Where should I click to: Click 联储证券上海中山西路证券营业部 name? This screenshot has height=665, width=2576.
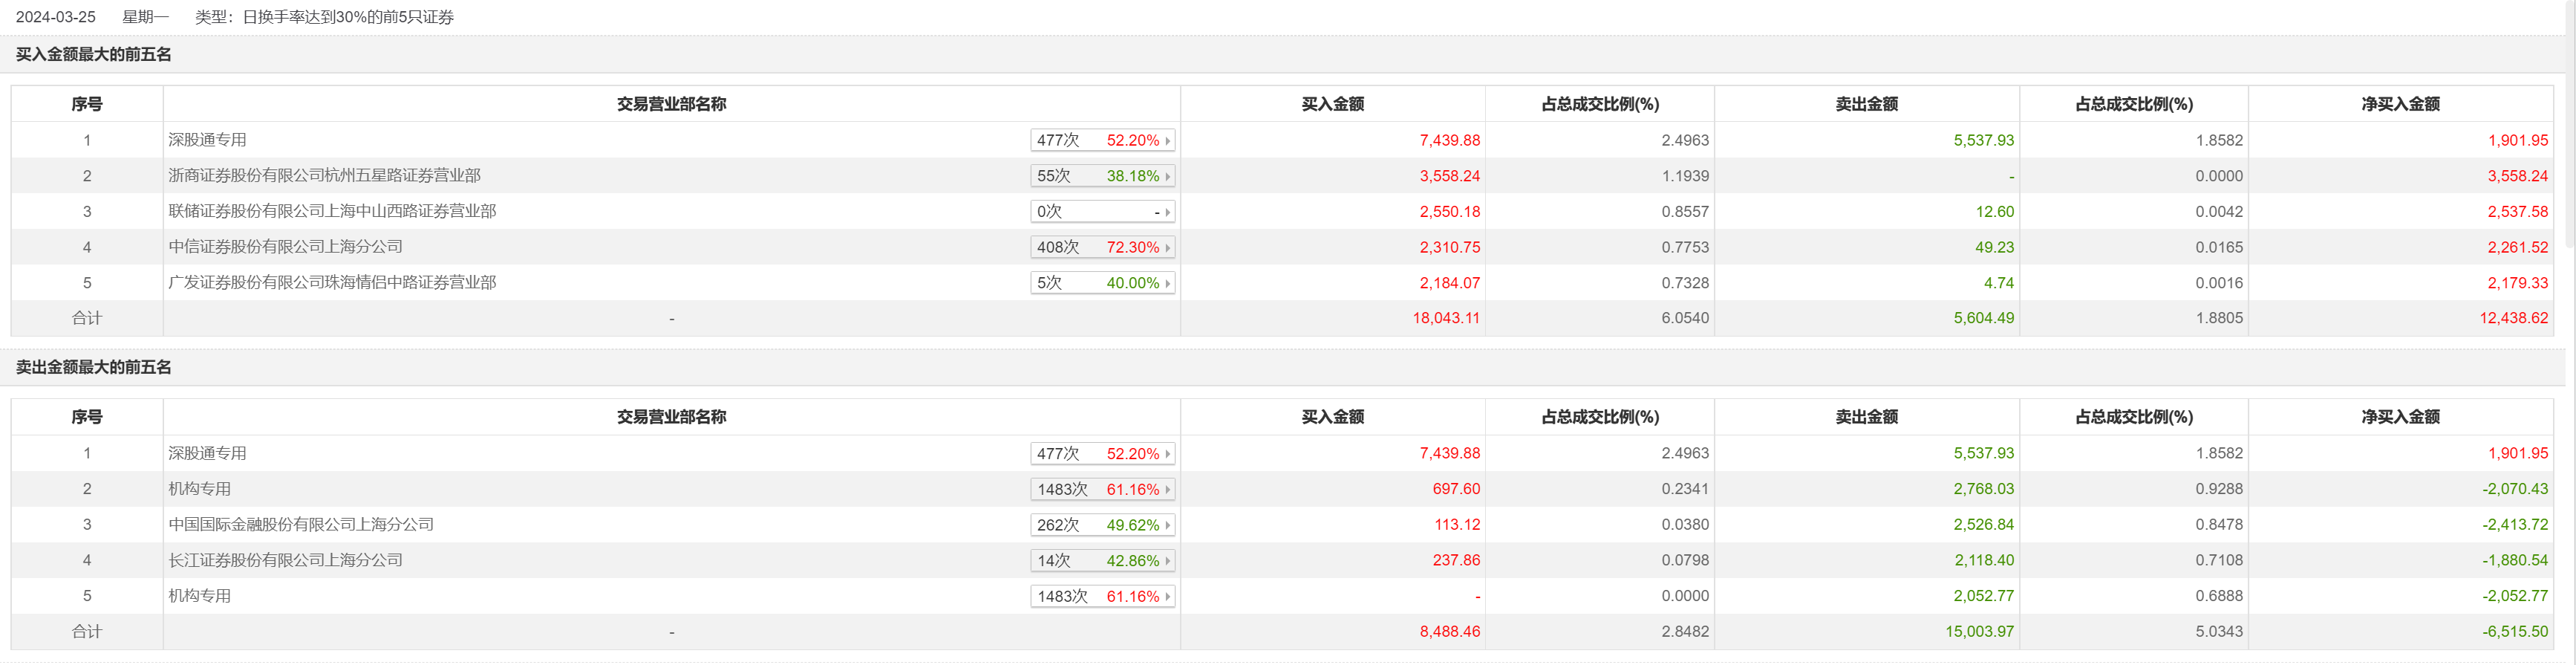[332, 212]
